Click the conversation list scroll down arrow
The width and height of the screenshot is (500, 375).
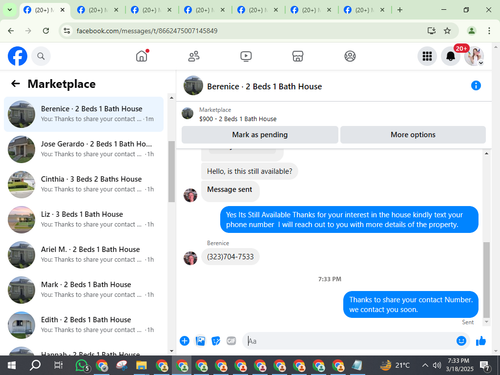pos(171,351)
